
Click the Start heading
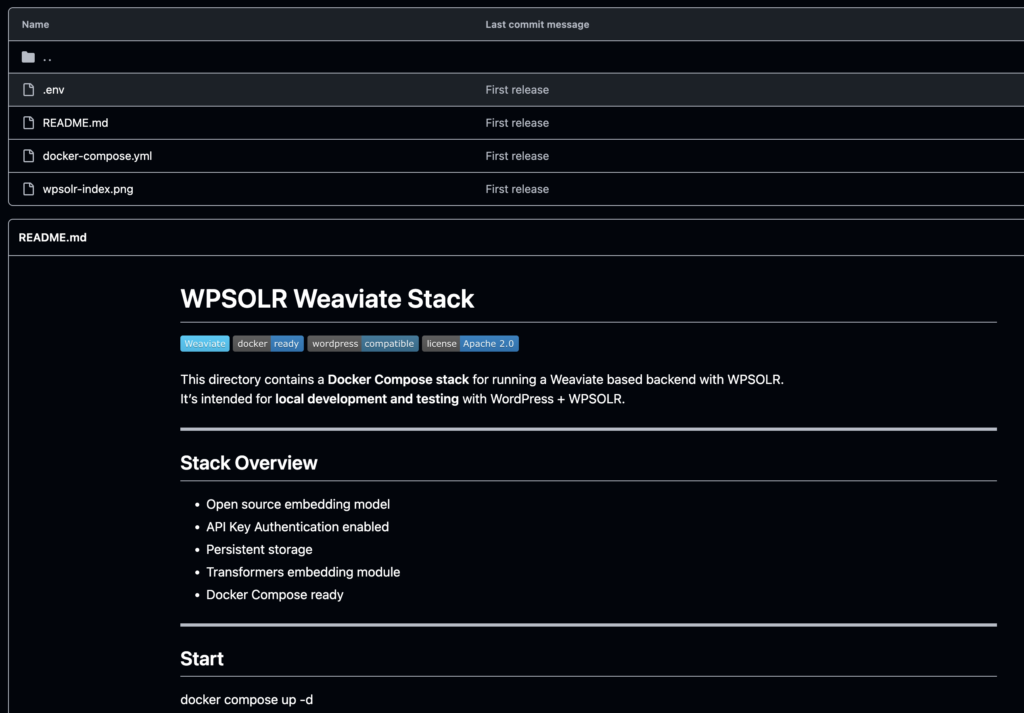point(202,659)
